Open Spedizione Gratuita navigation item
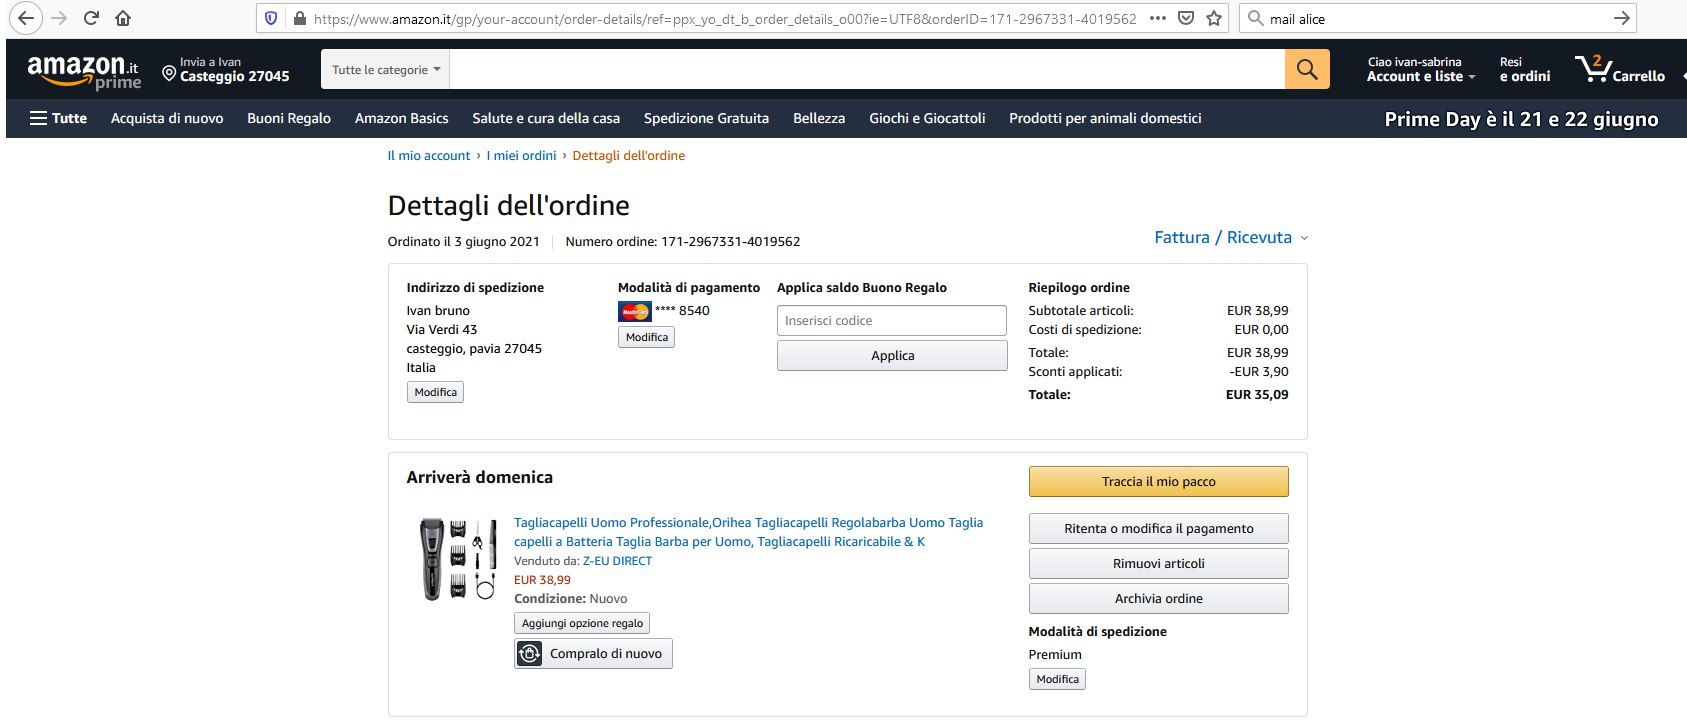 pos(706,118)
